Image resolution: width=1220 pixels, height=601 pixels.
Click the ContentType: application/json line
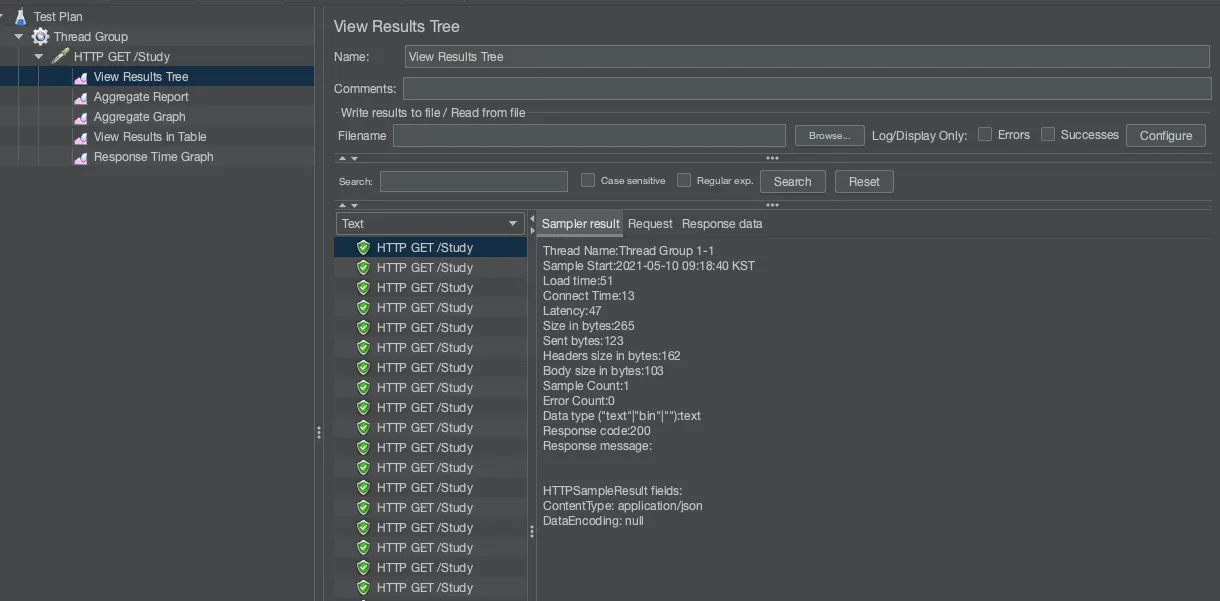623,506
